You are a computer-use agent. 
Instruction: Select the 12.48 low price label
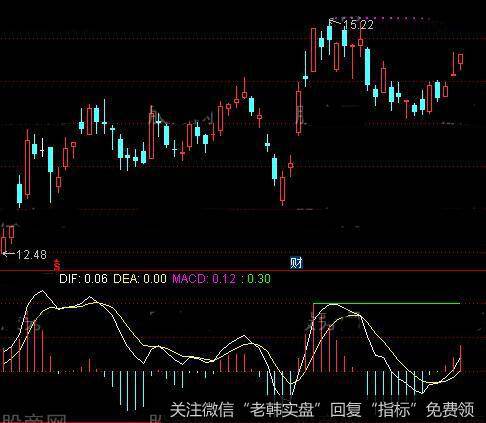pos(31,255)
